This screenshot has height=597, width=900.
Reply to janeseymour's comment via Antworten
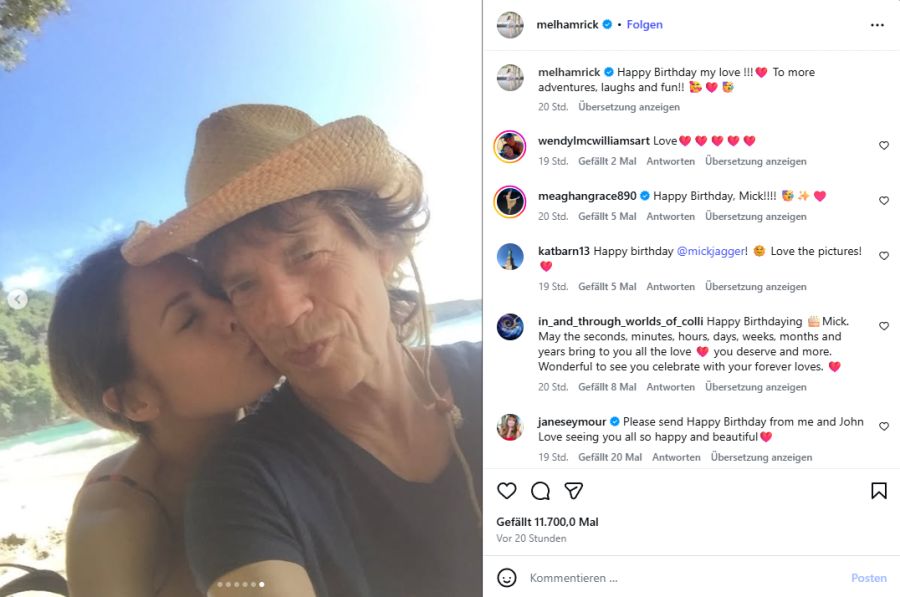click(676, 457)
